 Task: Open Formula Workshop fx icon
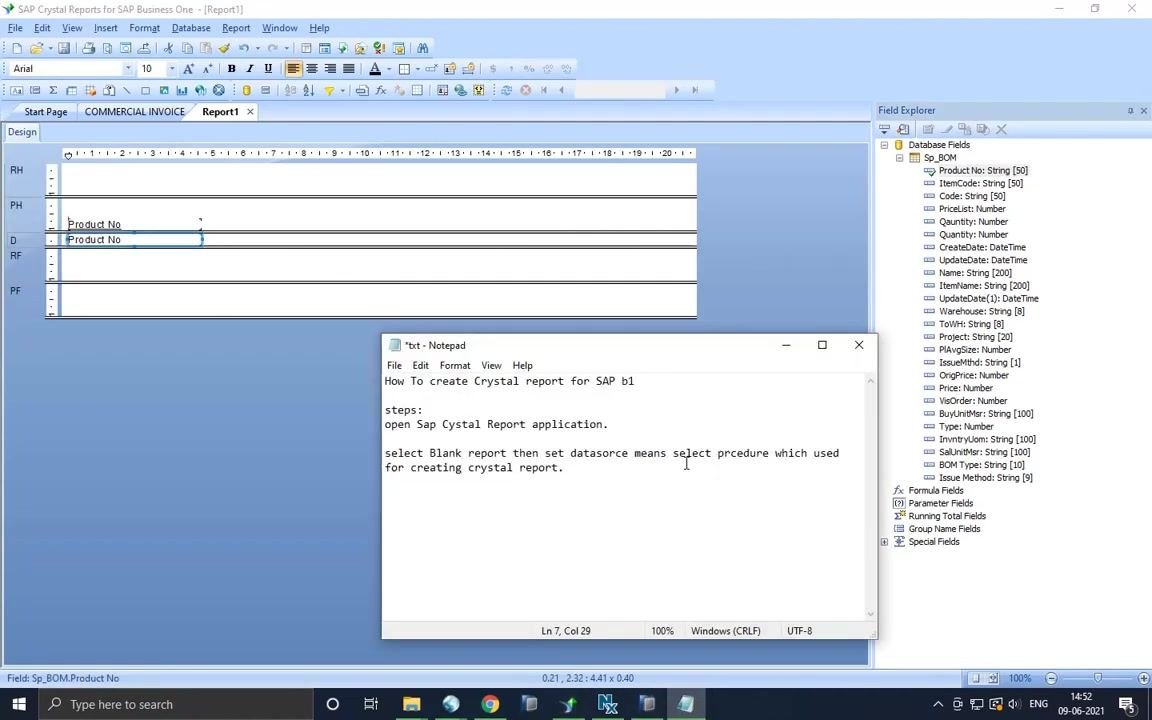(381, 90)
